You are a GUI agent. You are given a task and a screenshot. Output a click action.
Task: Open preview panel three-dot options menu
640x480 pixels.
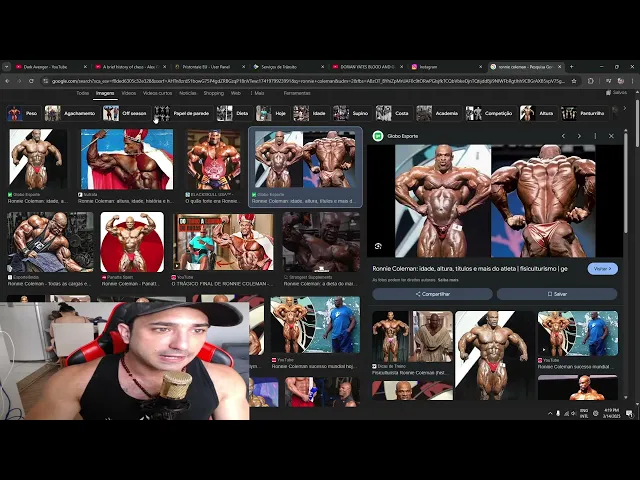click(595, 136)
